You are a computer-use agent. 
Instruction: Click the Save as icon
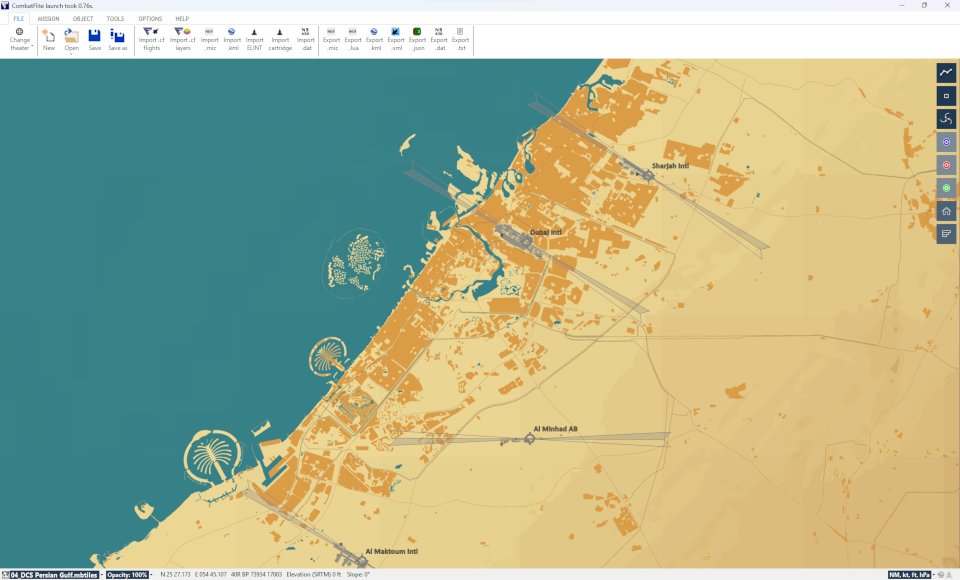[118, 39]
